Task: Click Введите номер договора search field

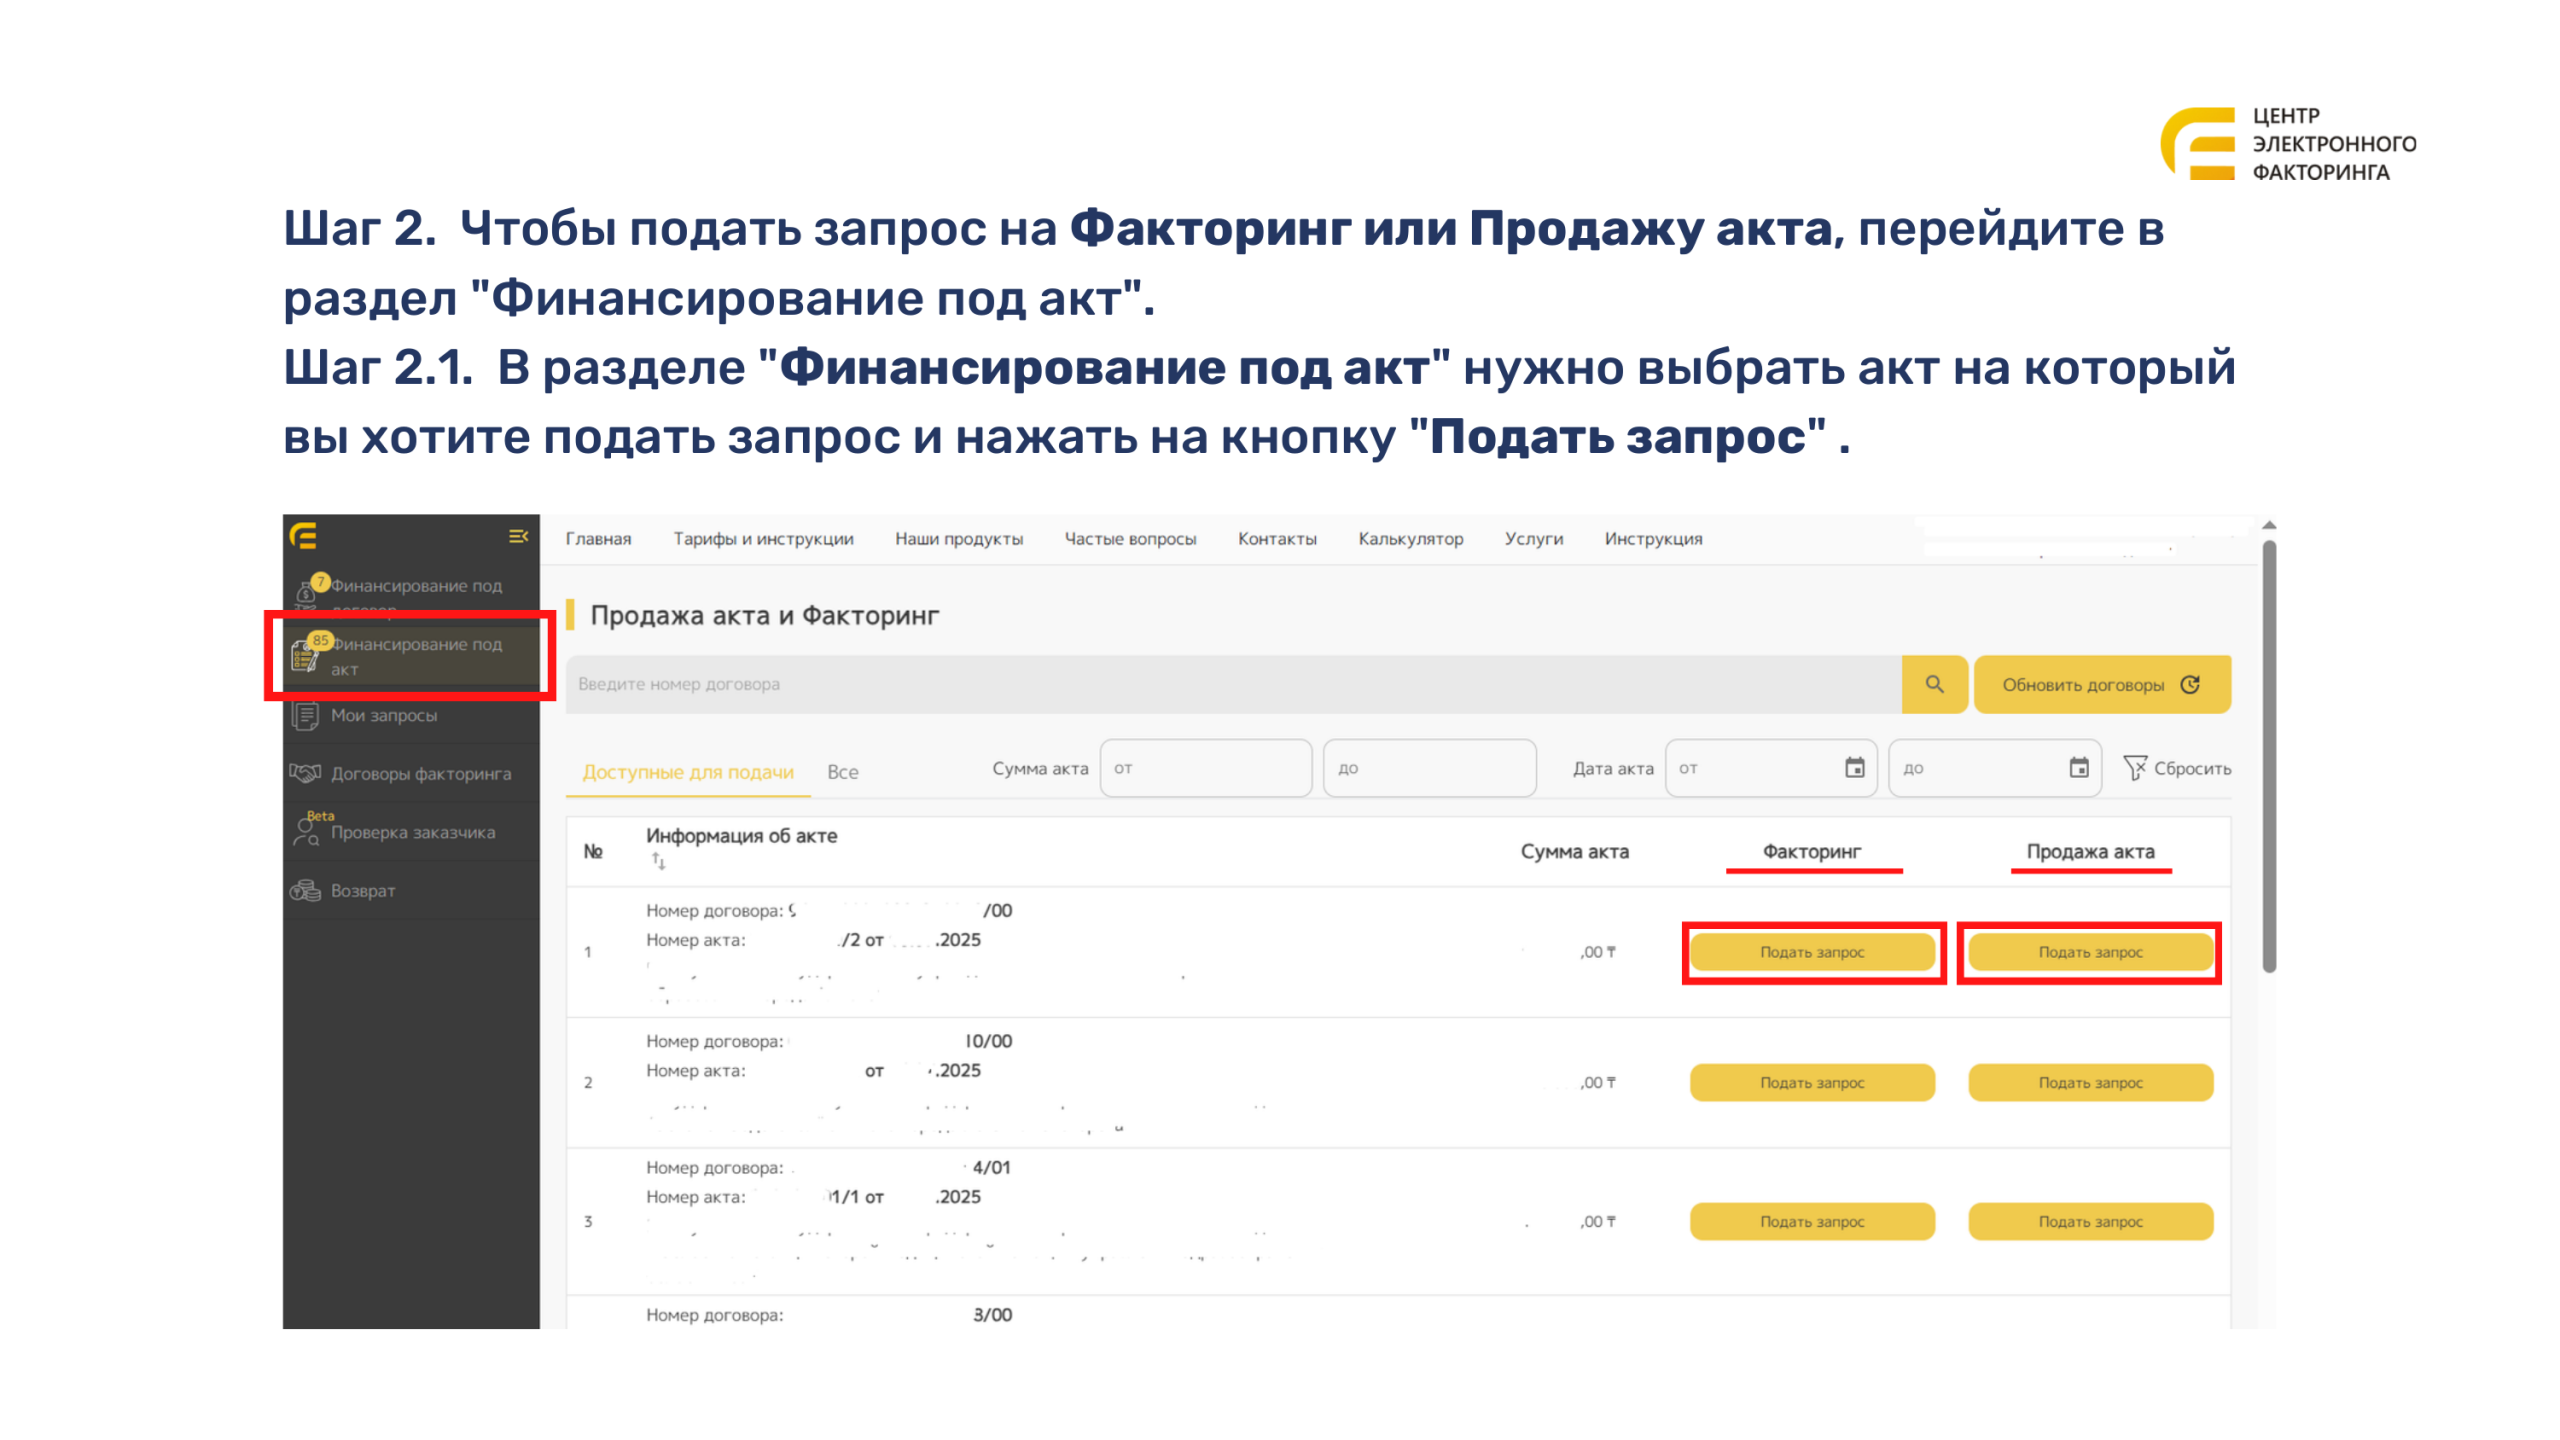Action: 1233,684
